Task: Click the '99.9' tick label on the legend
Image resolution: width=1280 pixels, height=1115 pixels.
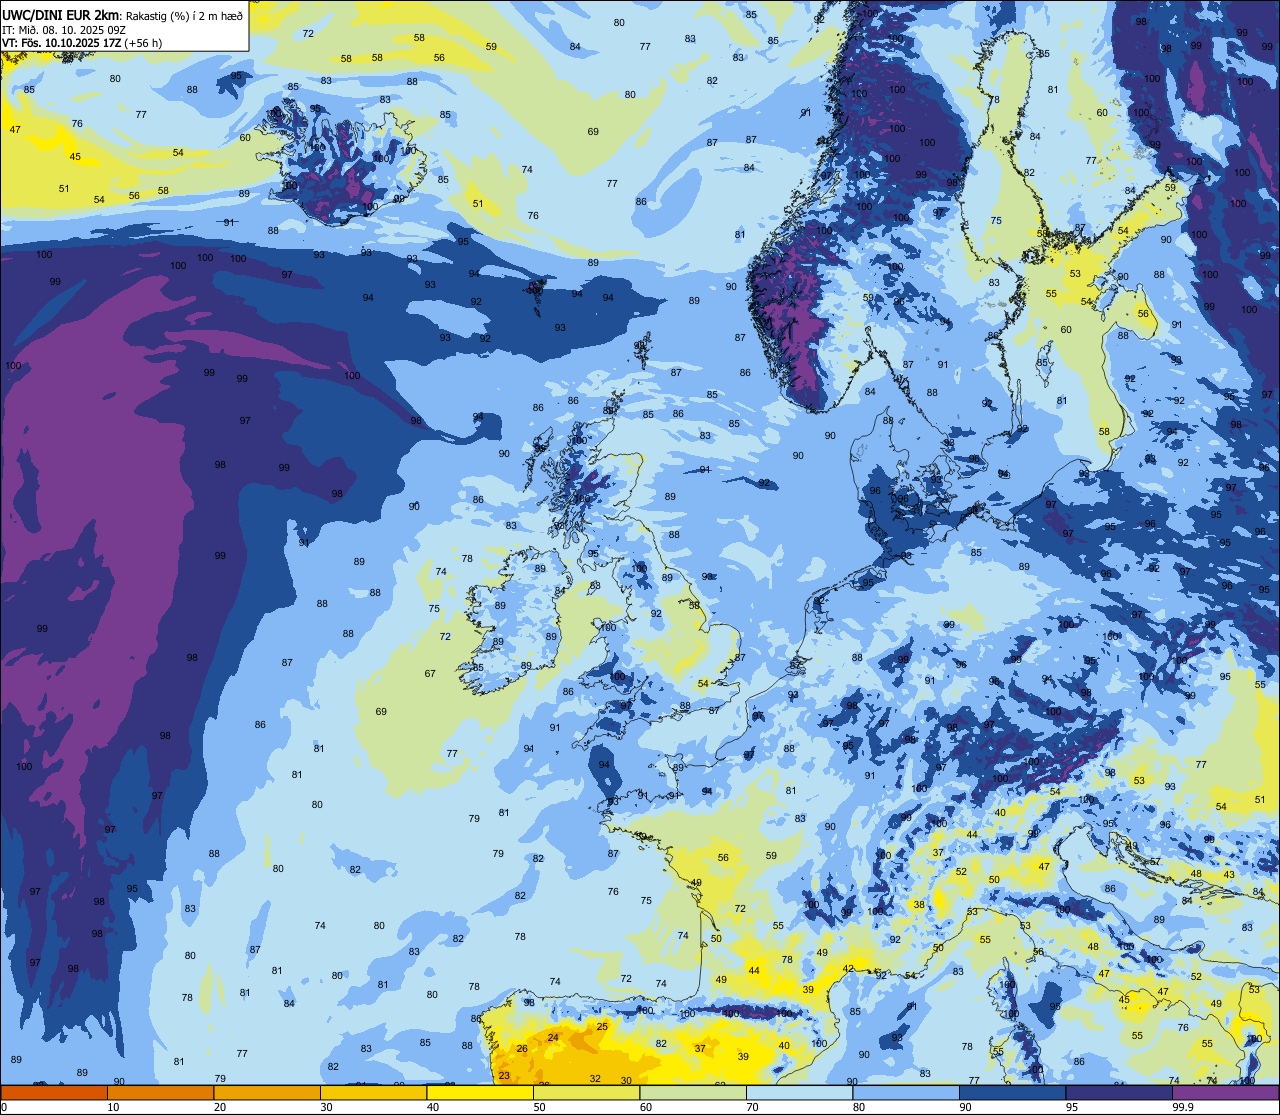Action: coord(1183,1107)
